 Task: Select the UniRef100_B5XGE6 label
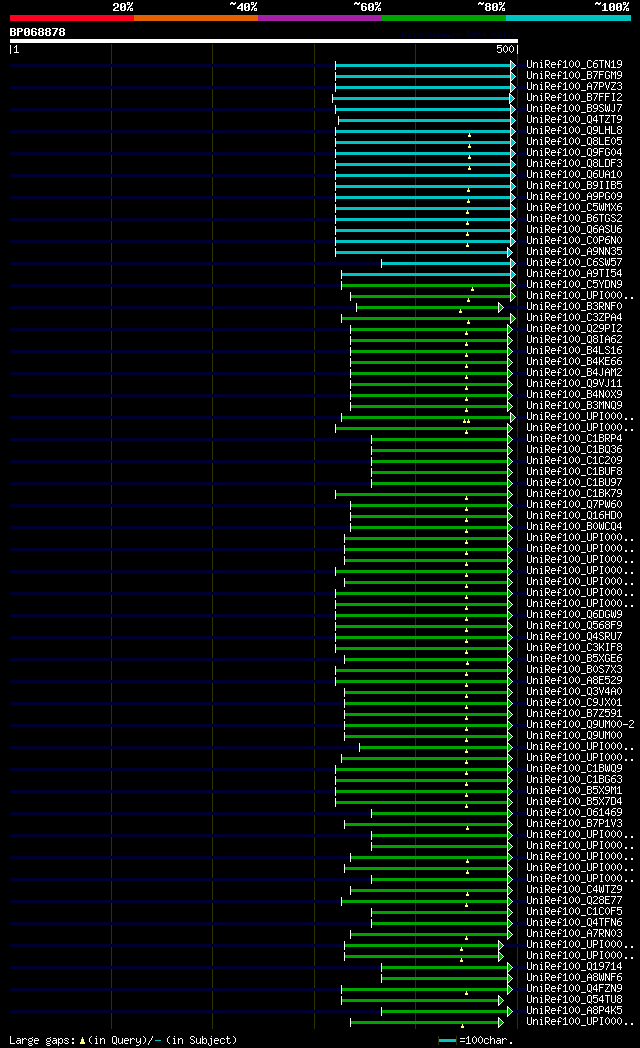click(574, 658)
